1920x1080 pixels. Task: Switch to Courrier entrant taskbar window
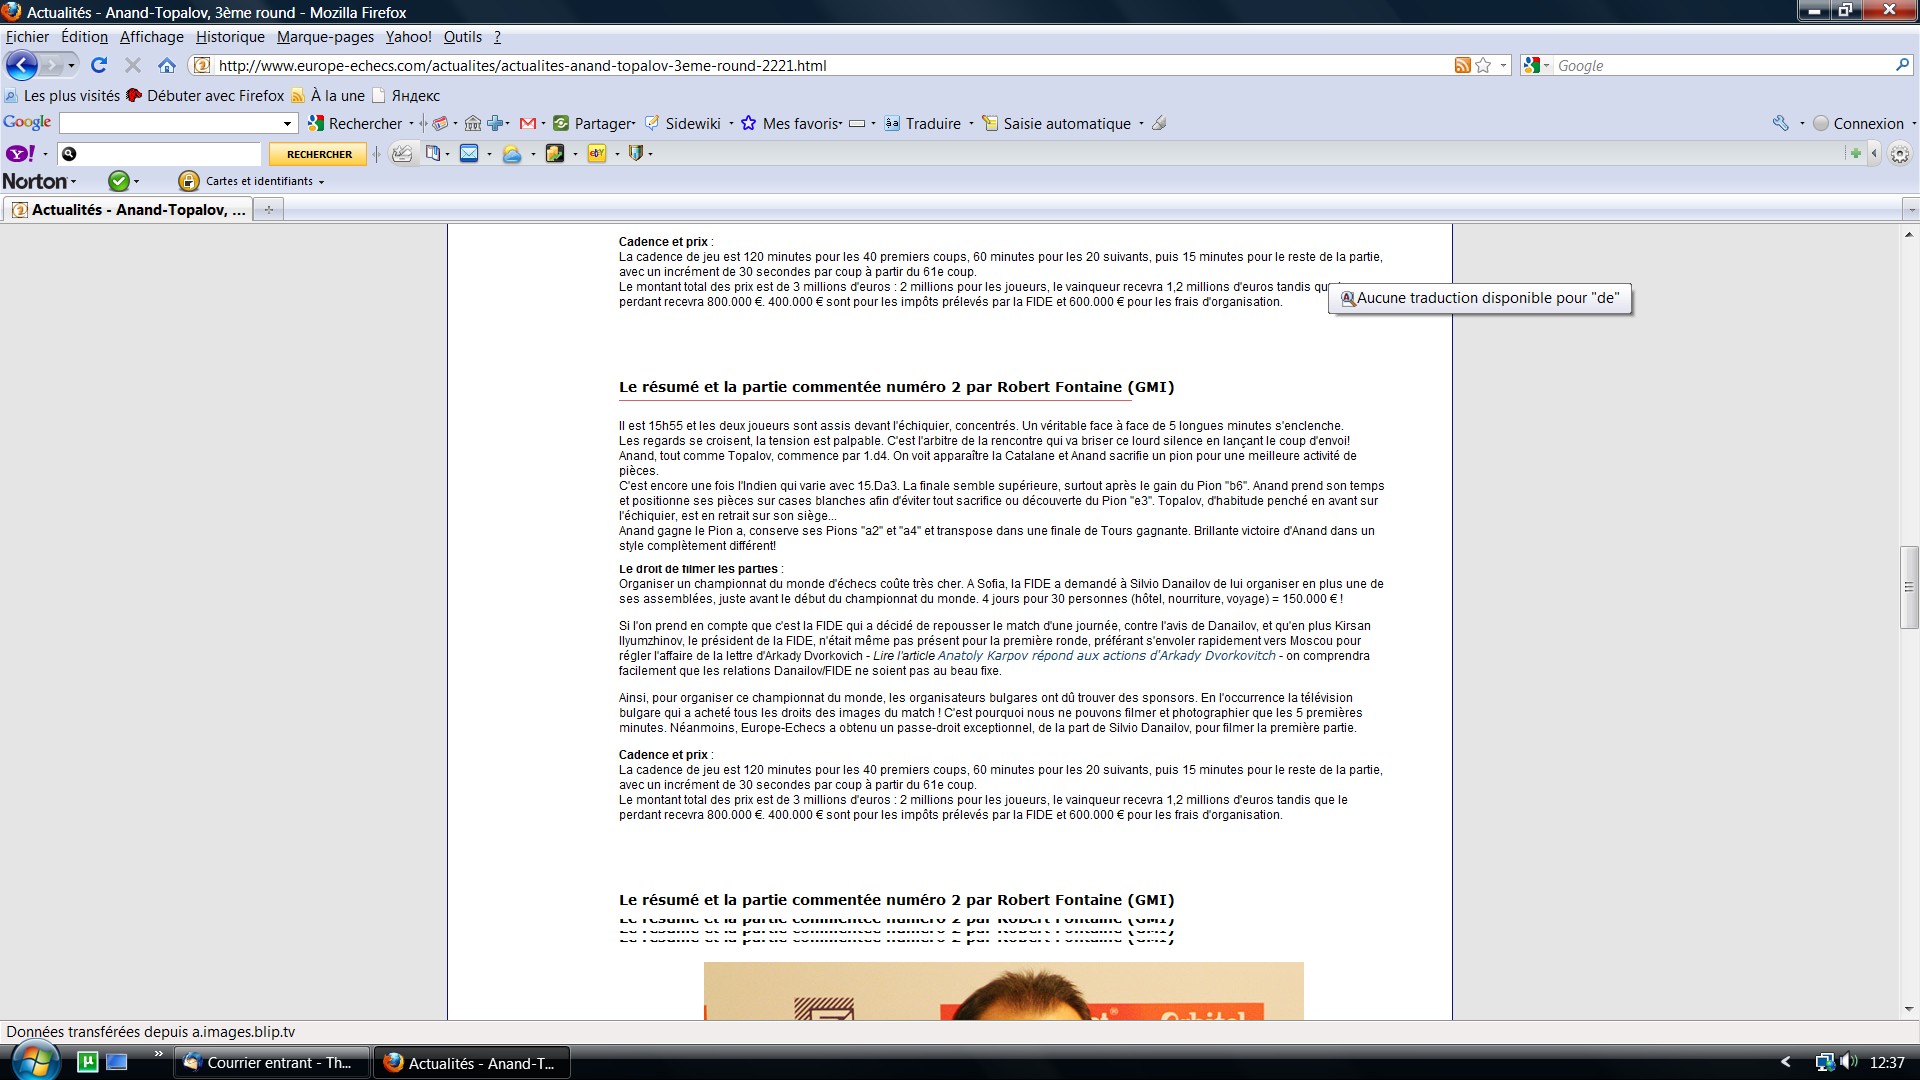[271, 1062]
